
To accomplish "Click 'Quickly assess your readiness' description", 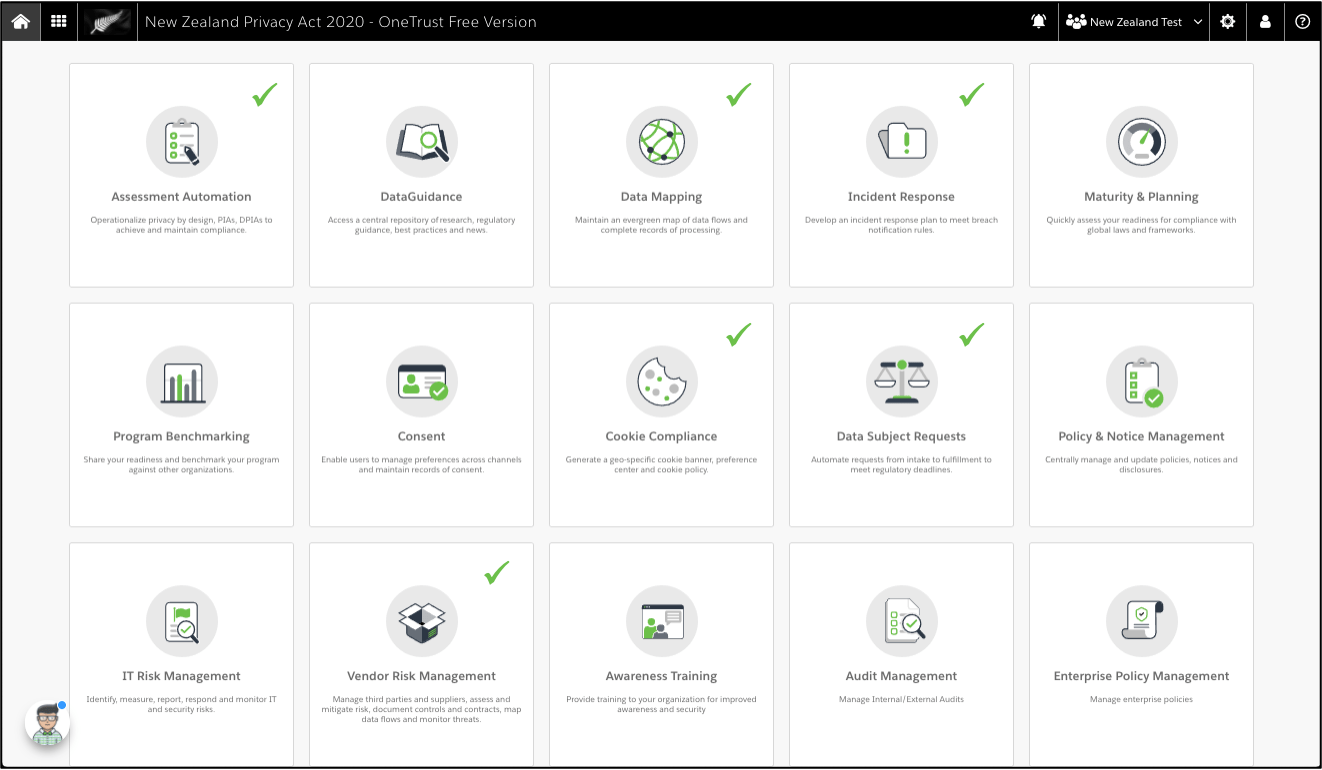I will pos(1142,225).
